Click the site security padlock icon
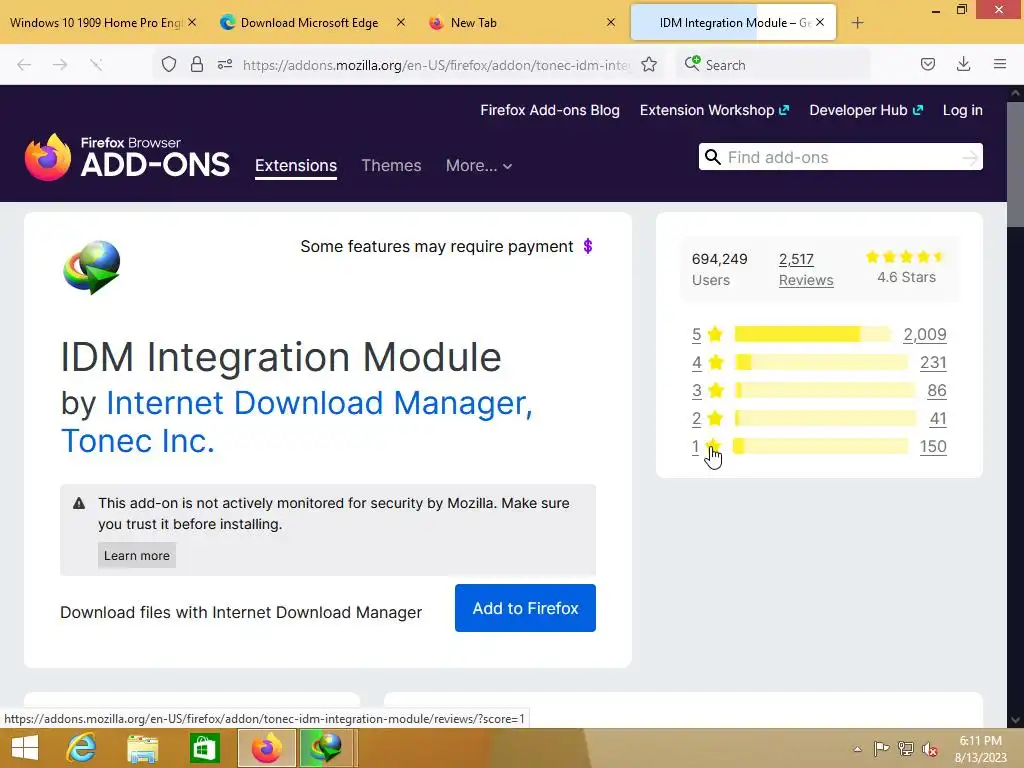 point(197,65)
